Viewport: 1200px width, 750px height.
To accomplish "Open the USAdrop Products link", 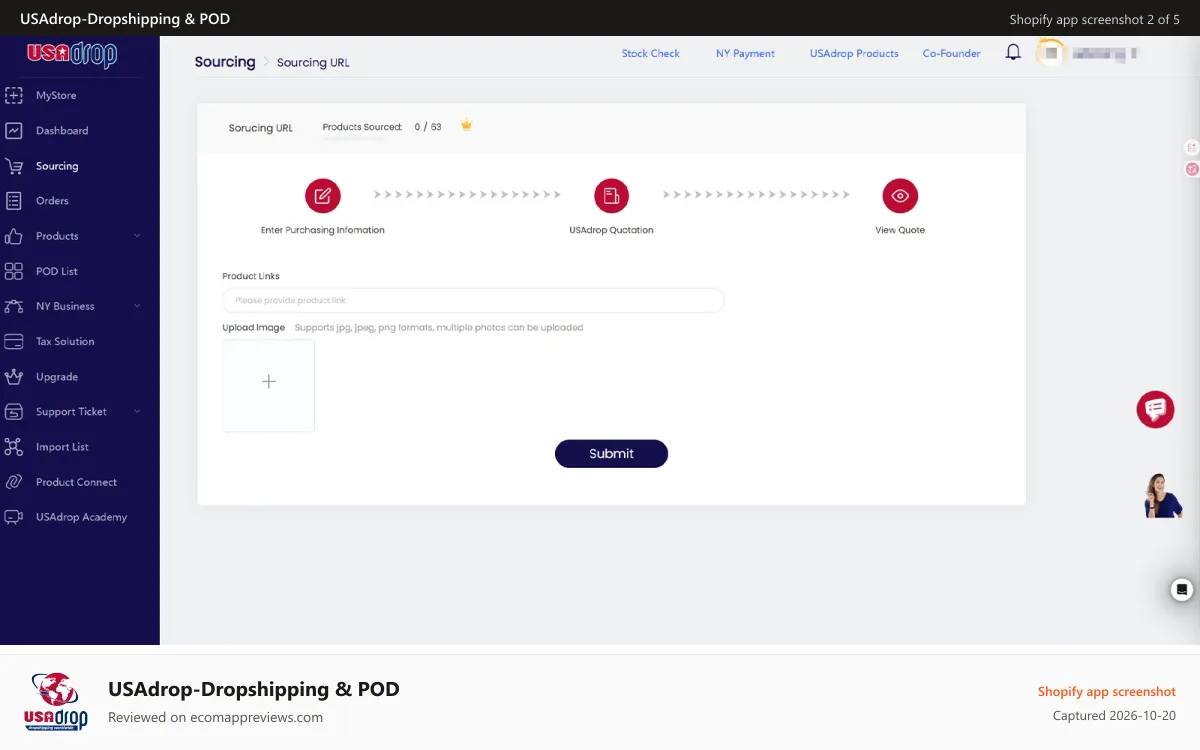I will [x=854, y=54].
